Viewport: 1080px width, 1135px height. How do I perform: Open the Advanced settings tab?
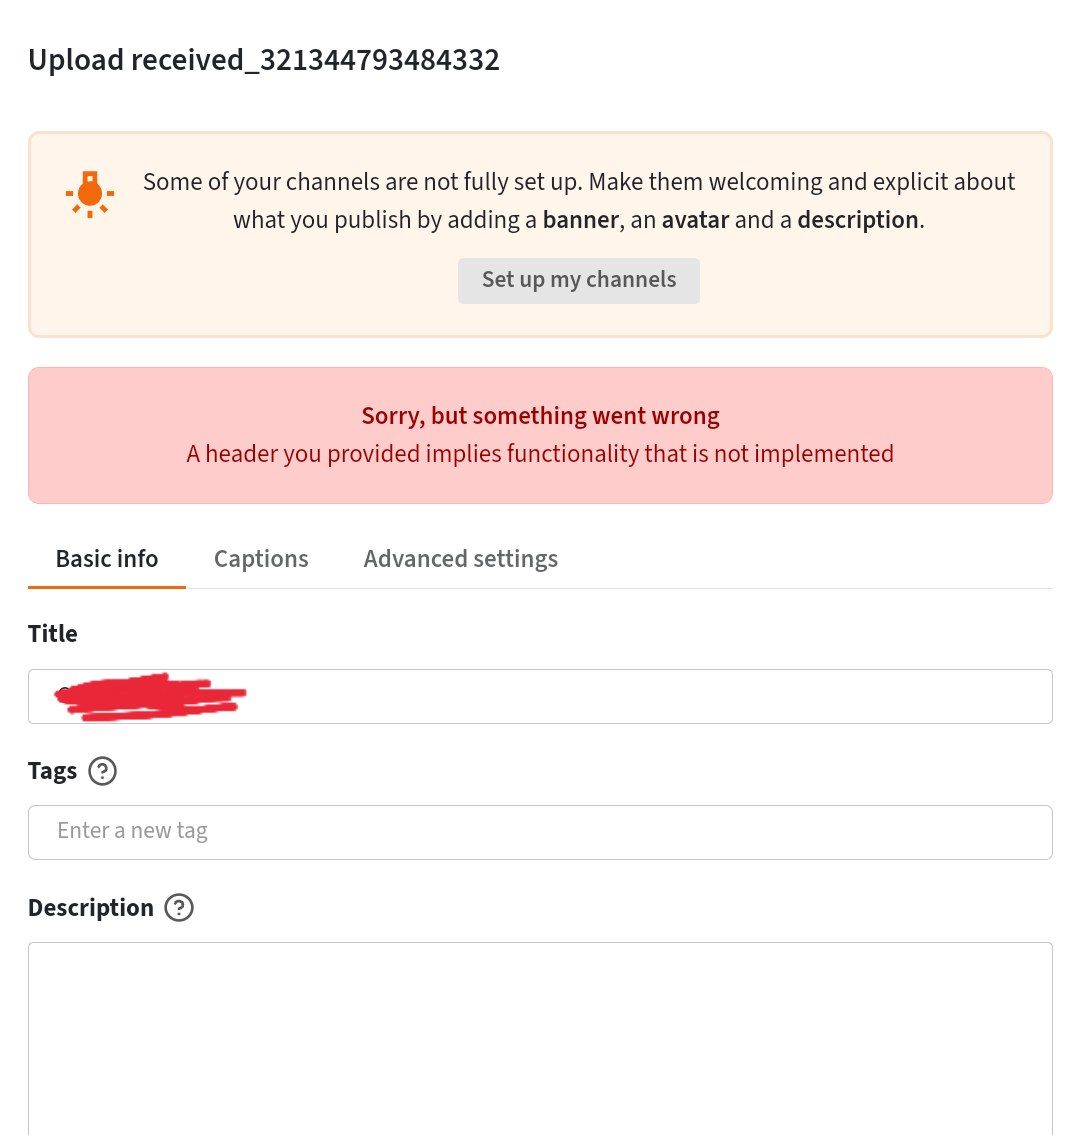coord(460,559)
